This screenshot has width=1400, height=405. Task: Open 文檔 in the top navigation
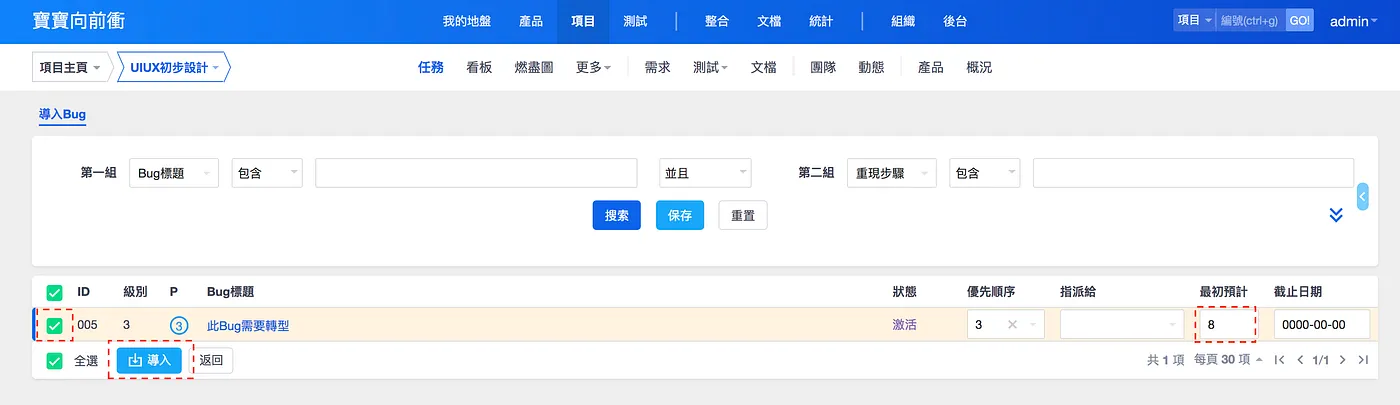tap(770, 21)
